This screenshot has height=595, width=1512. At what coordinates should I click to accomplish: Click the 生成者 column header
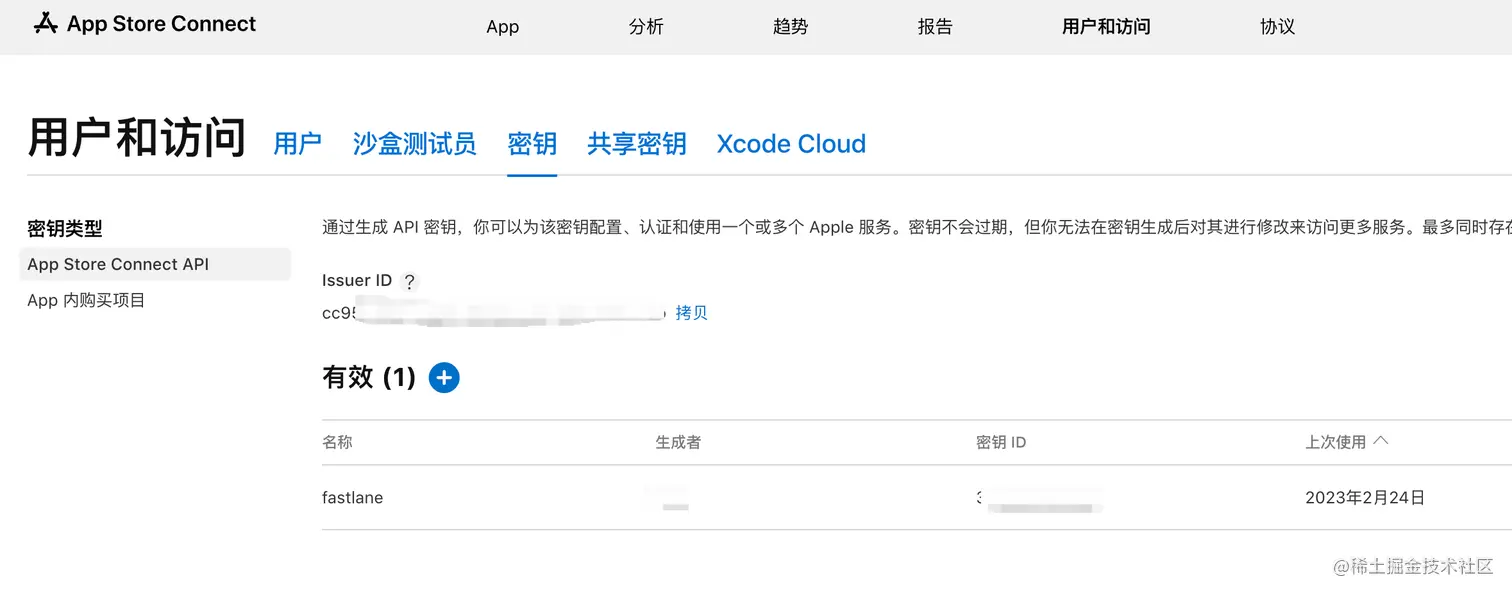tap(678, 442)
